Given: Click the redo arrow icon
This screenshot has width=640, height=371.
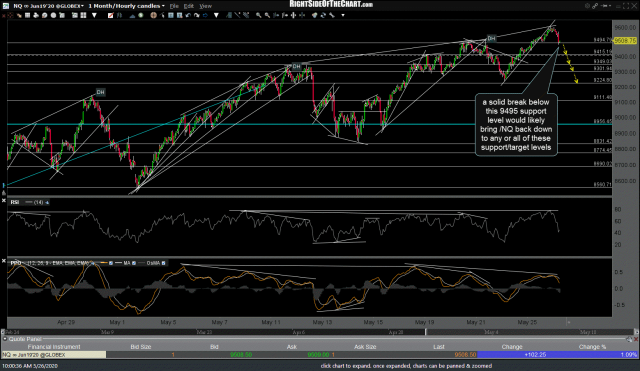Looking at the screenshot, I should pyautogui.click(x=196, y=15).
